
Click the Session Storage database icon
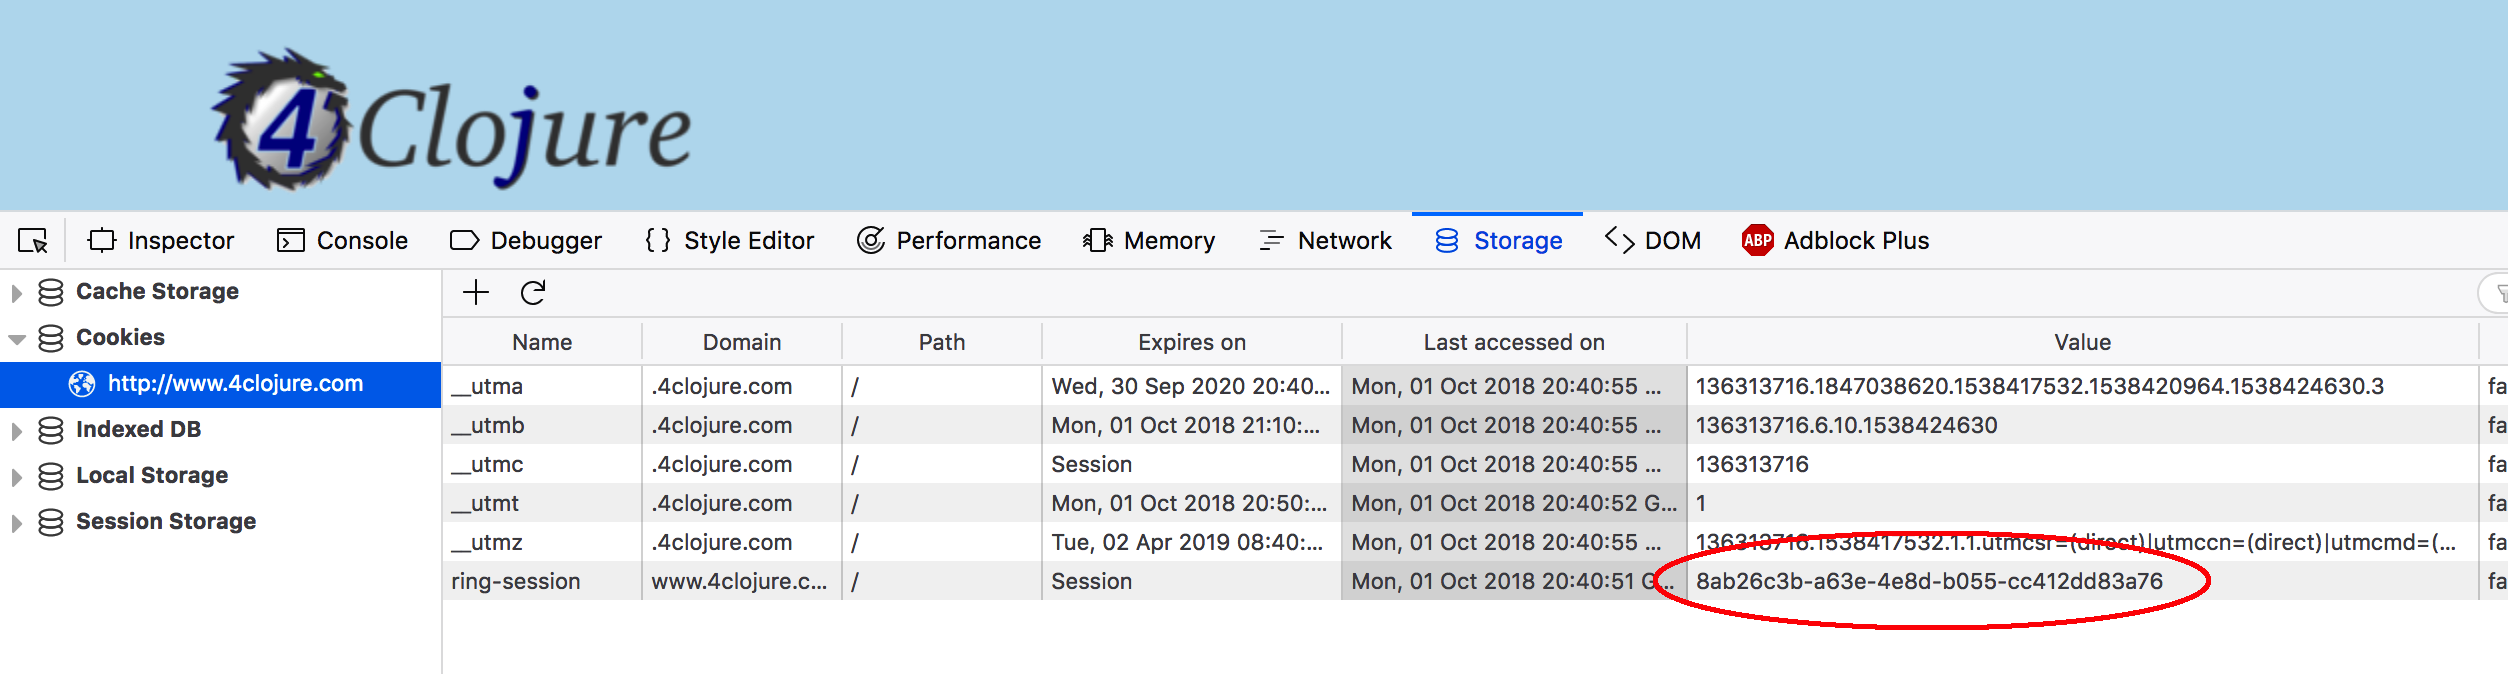click(x=51, y=522)
